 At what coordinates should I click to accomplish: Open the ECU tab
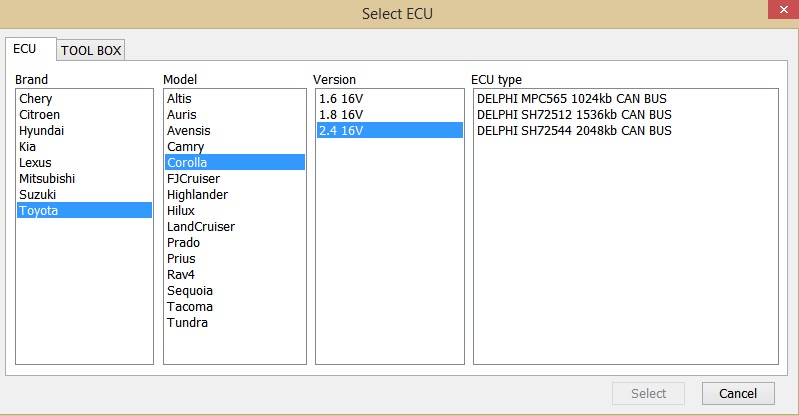[26, 49]
